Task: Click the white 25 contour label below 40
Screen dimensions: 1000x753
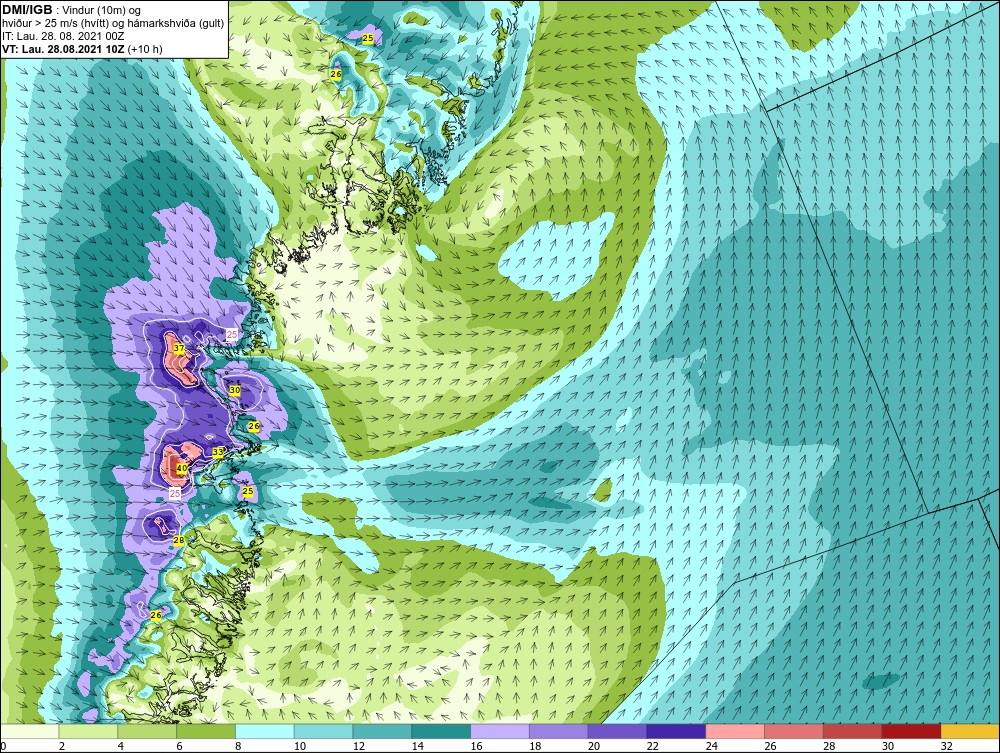Action: point(175,493)
